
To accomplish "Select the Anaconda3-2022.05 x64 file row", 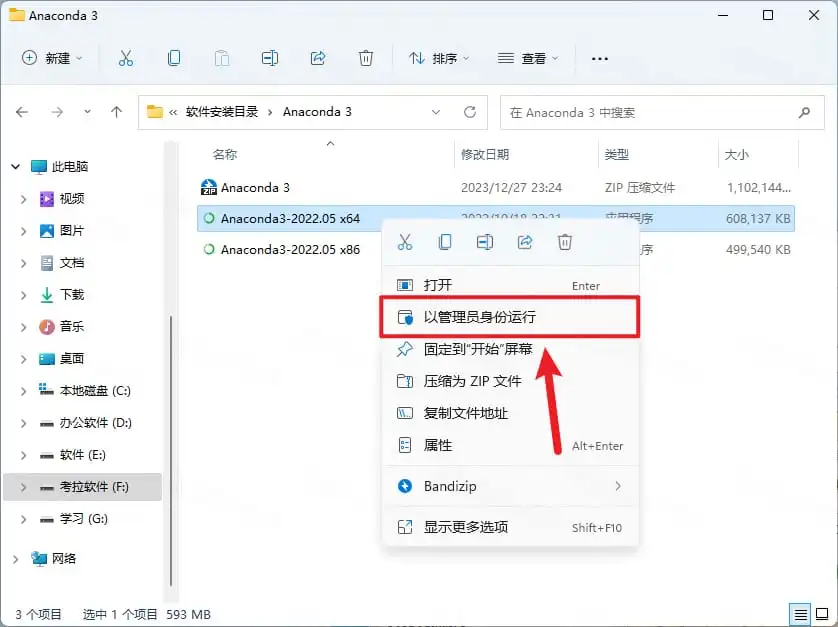I will (x=495, y=218).
